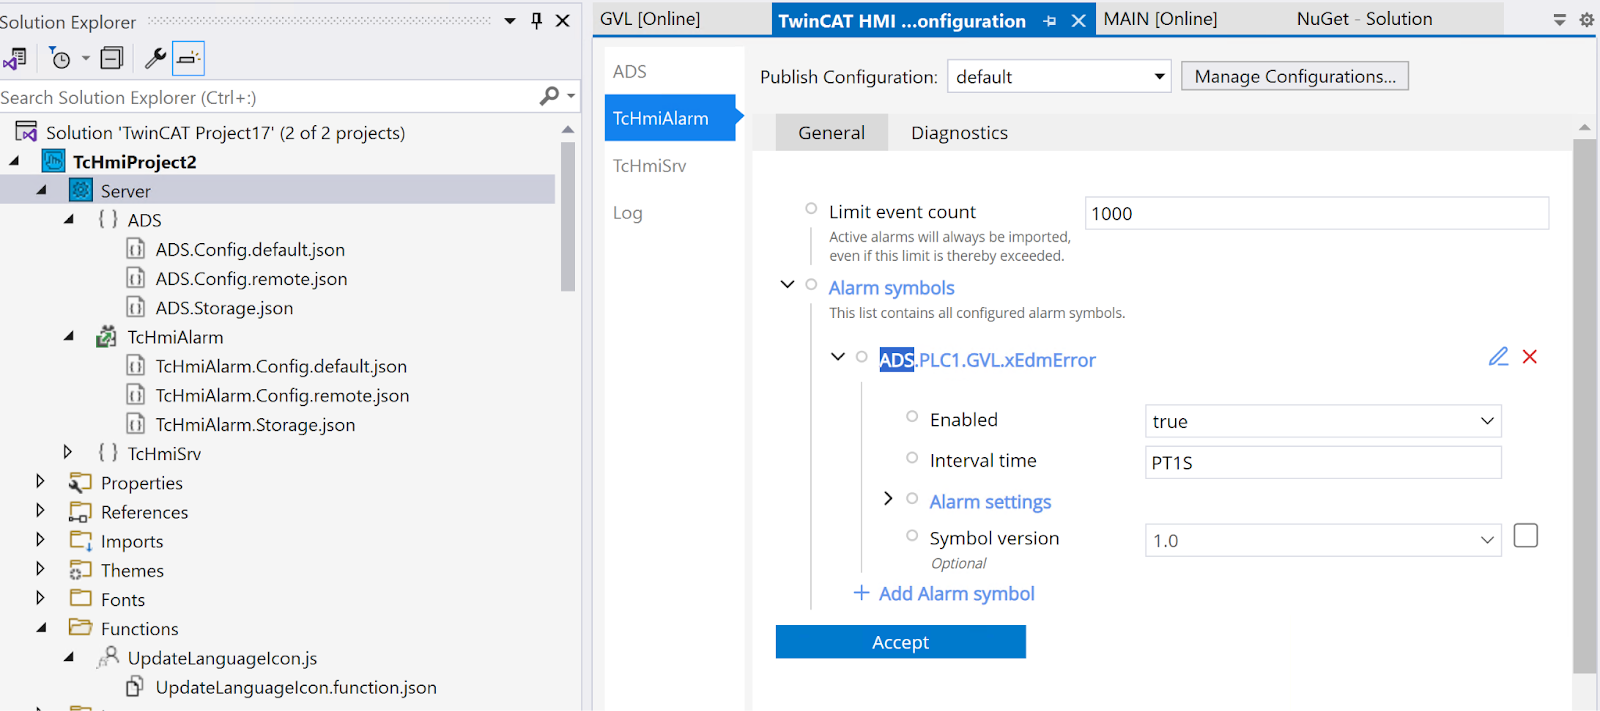Click the Accept button
The image size is (1600, 711).
[x=900, y=642]
